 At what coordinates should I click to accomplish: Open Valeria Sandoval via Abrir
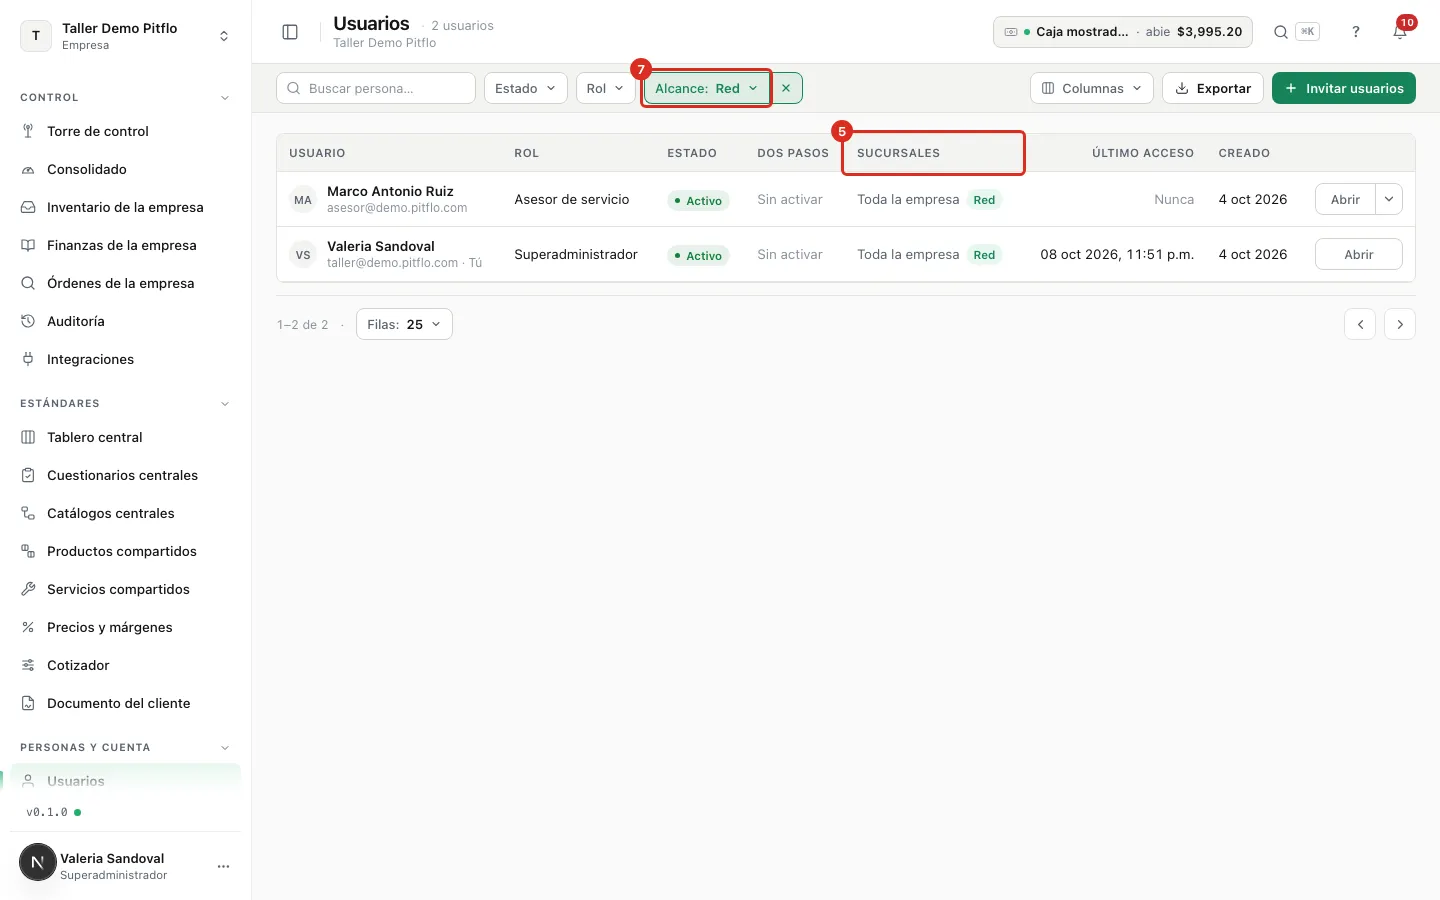pos(1359,254)
